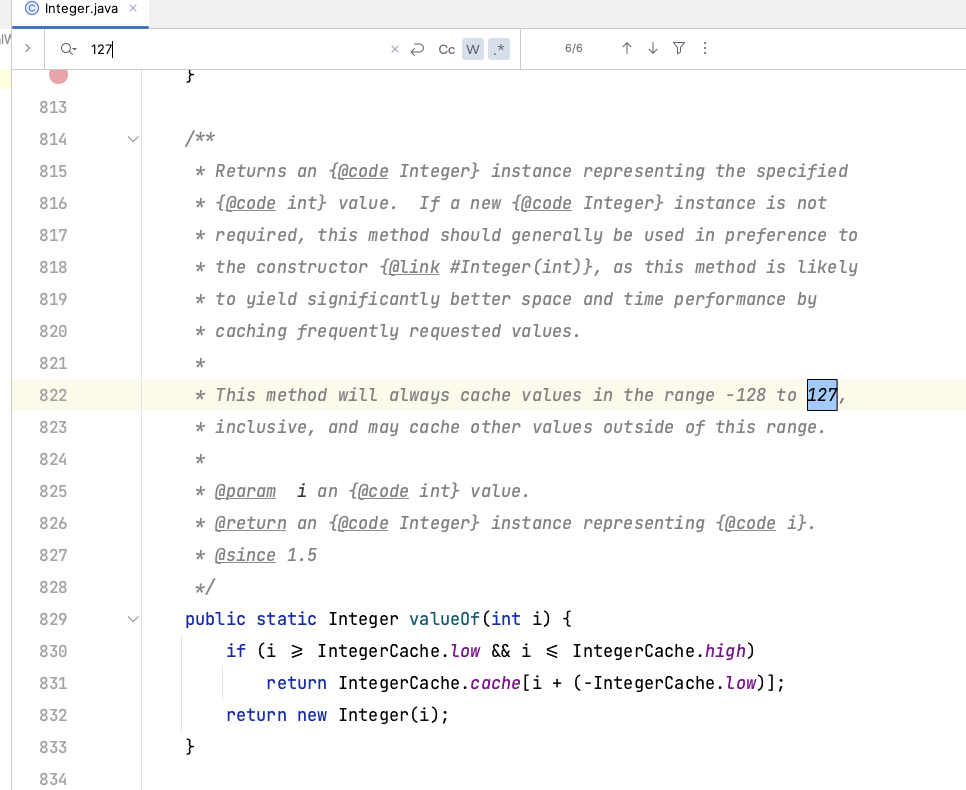The image size is (966, 790).
Task: Click the @code tag on line 815
Action: click(363, 171)
